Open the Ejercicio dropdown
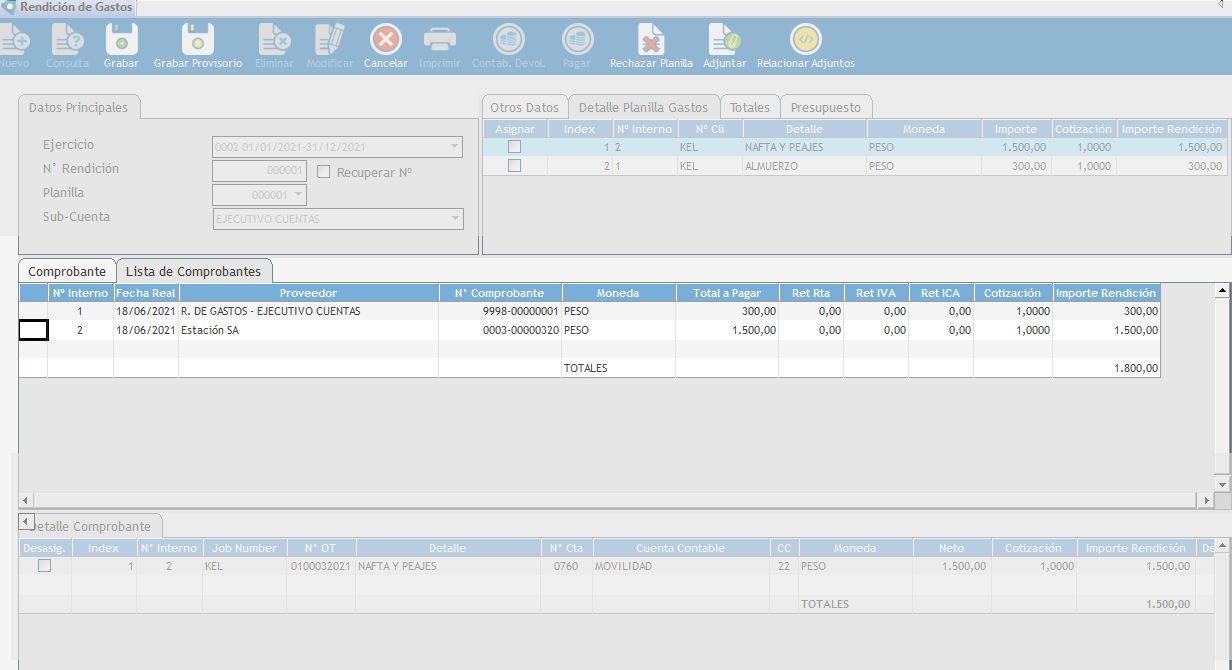The image size is (1232, 670). tap(454, 147)
